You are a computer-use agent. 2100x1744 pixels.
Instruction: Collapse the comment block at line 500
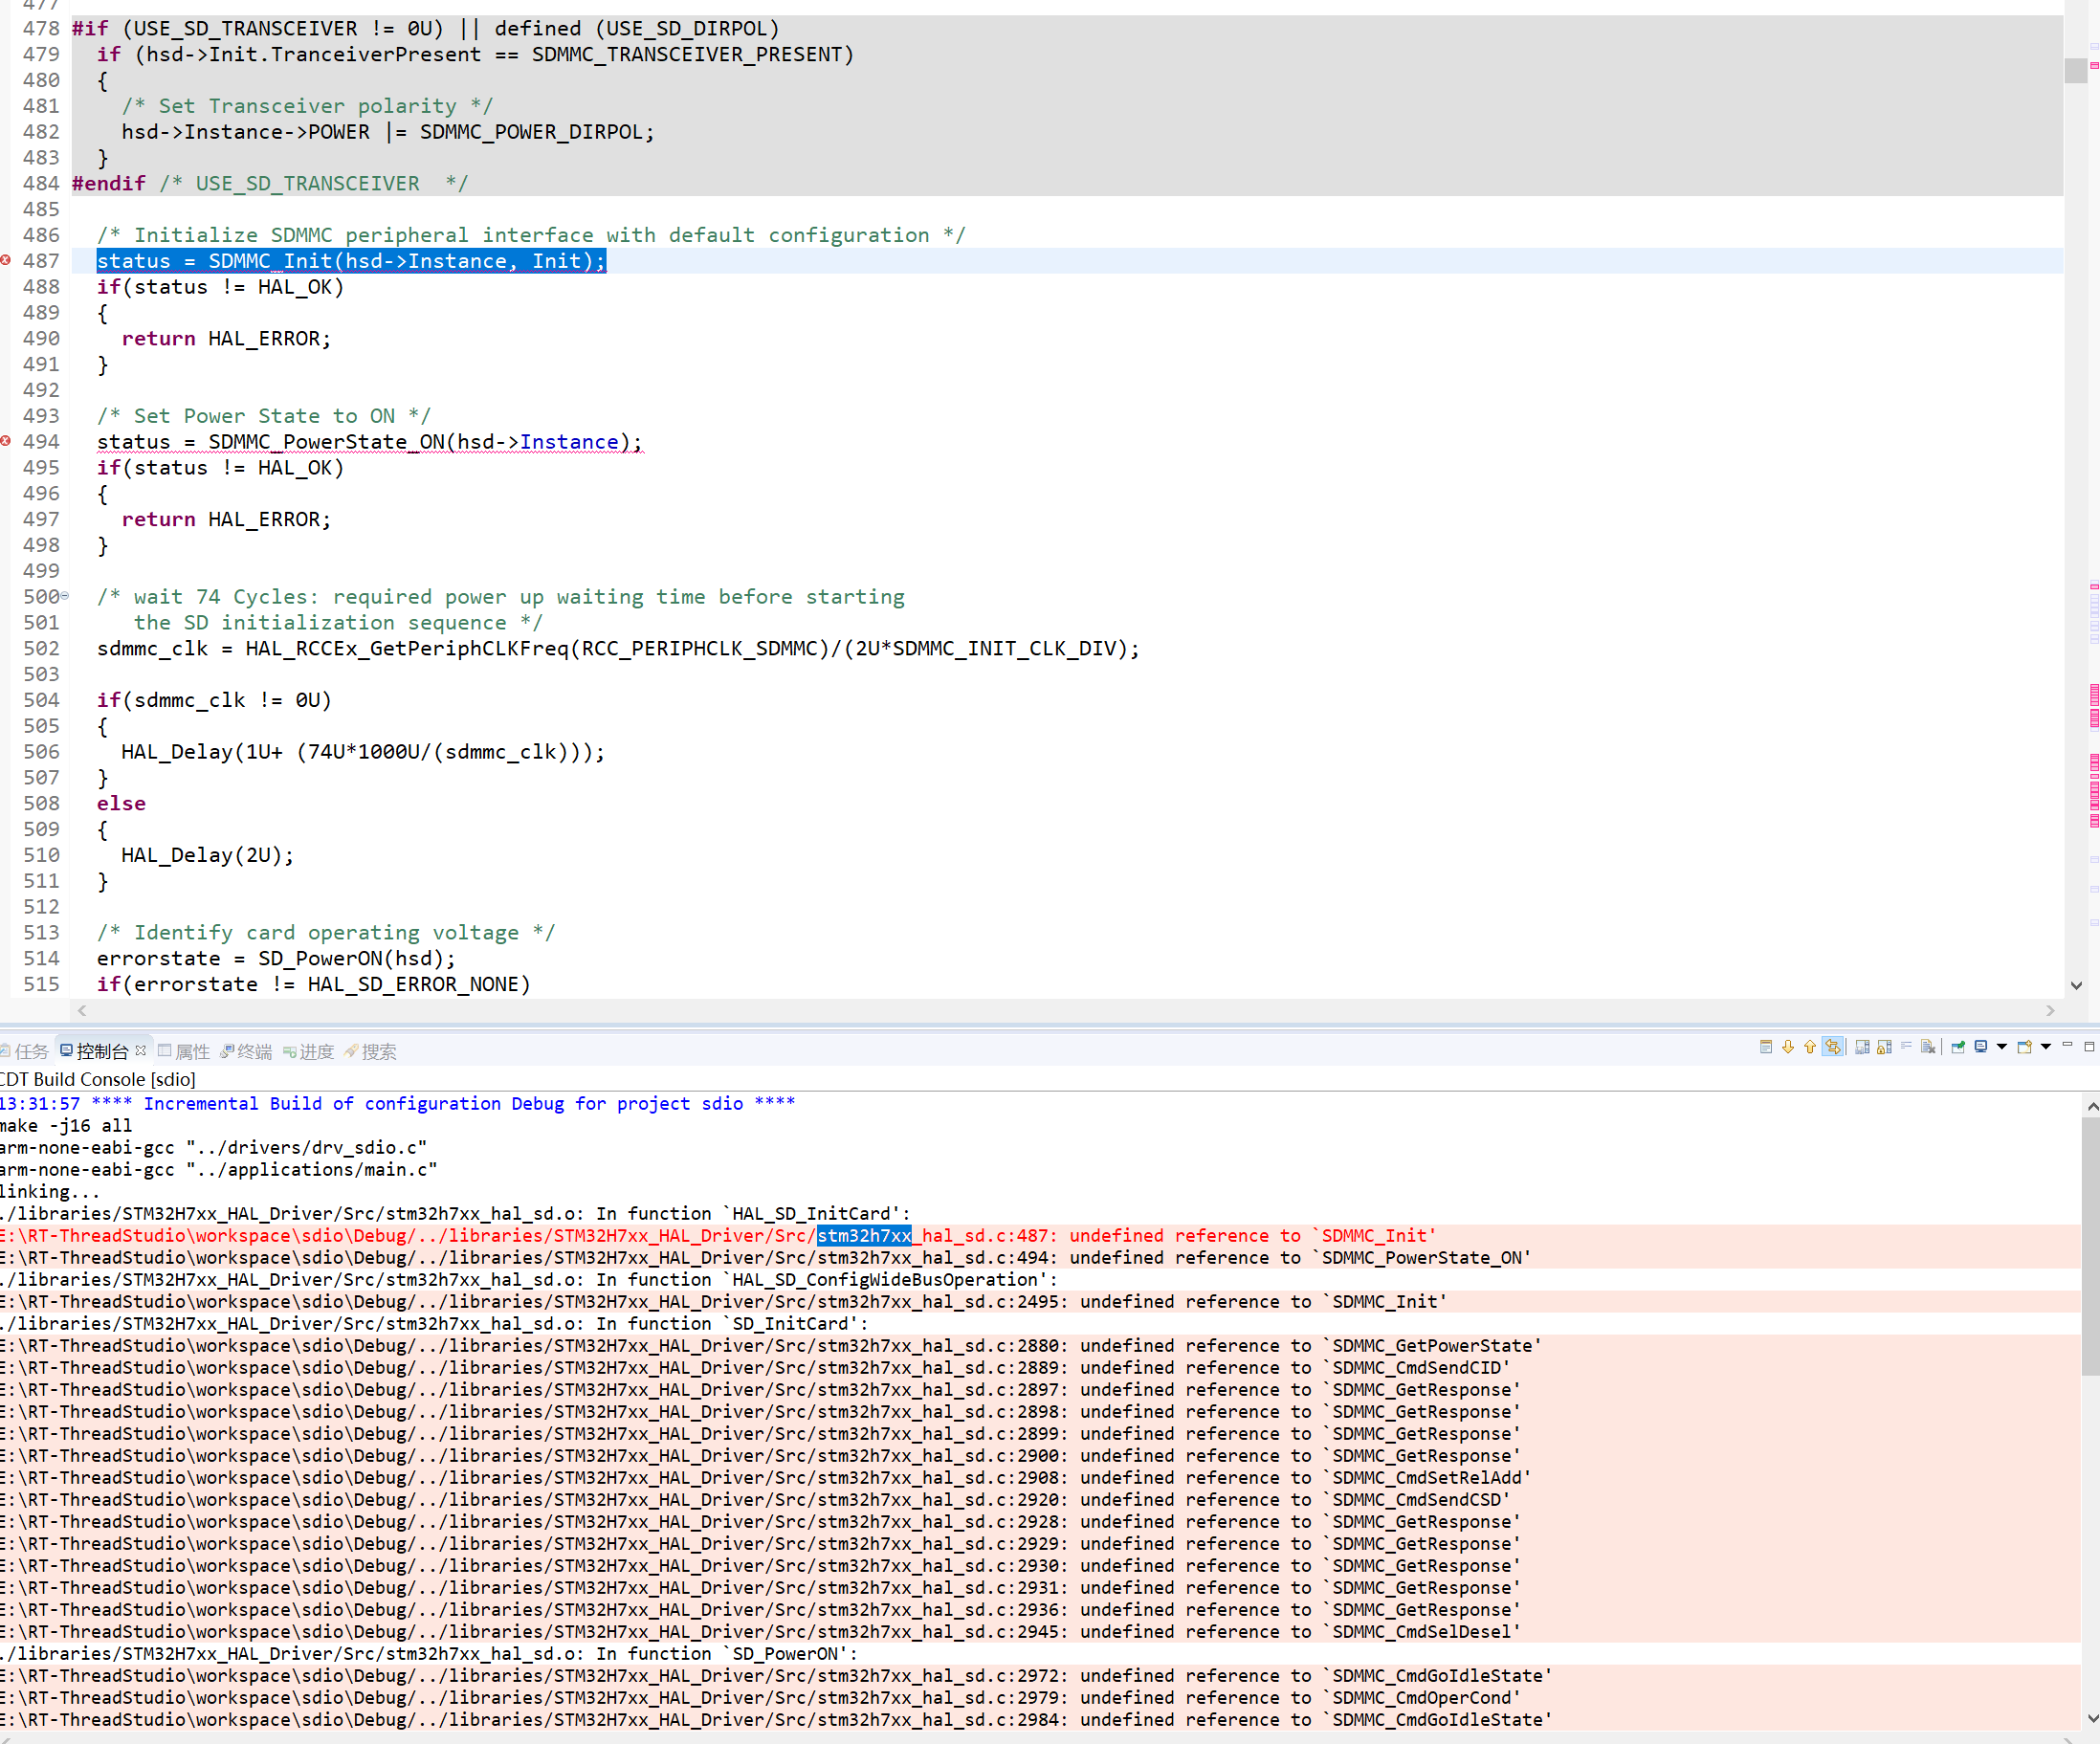click(x=65, y=596)
